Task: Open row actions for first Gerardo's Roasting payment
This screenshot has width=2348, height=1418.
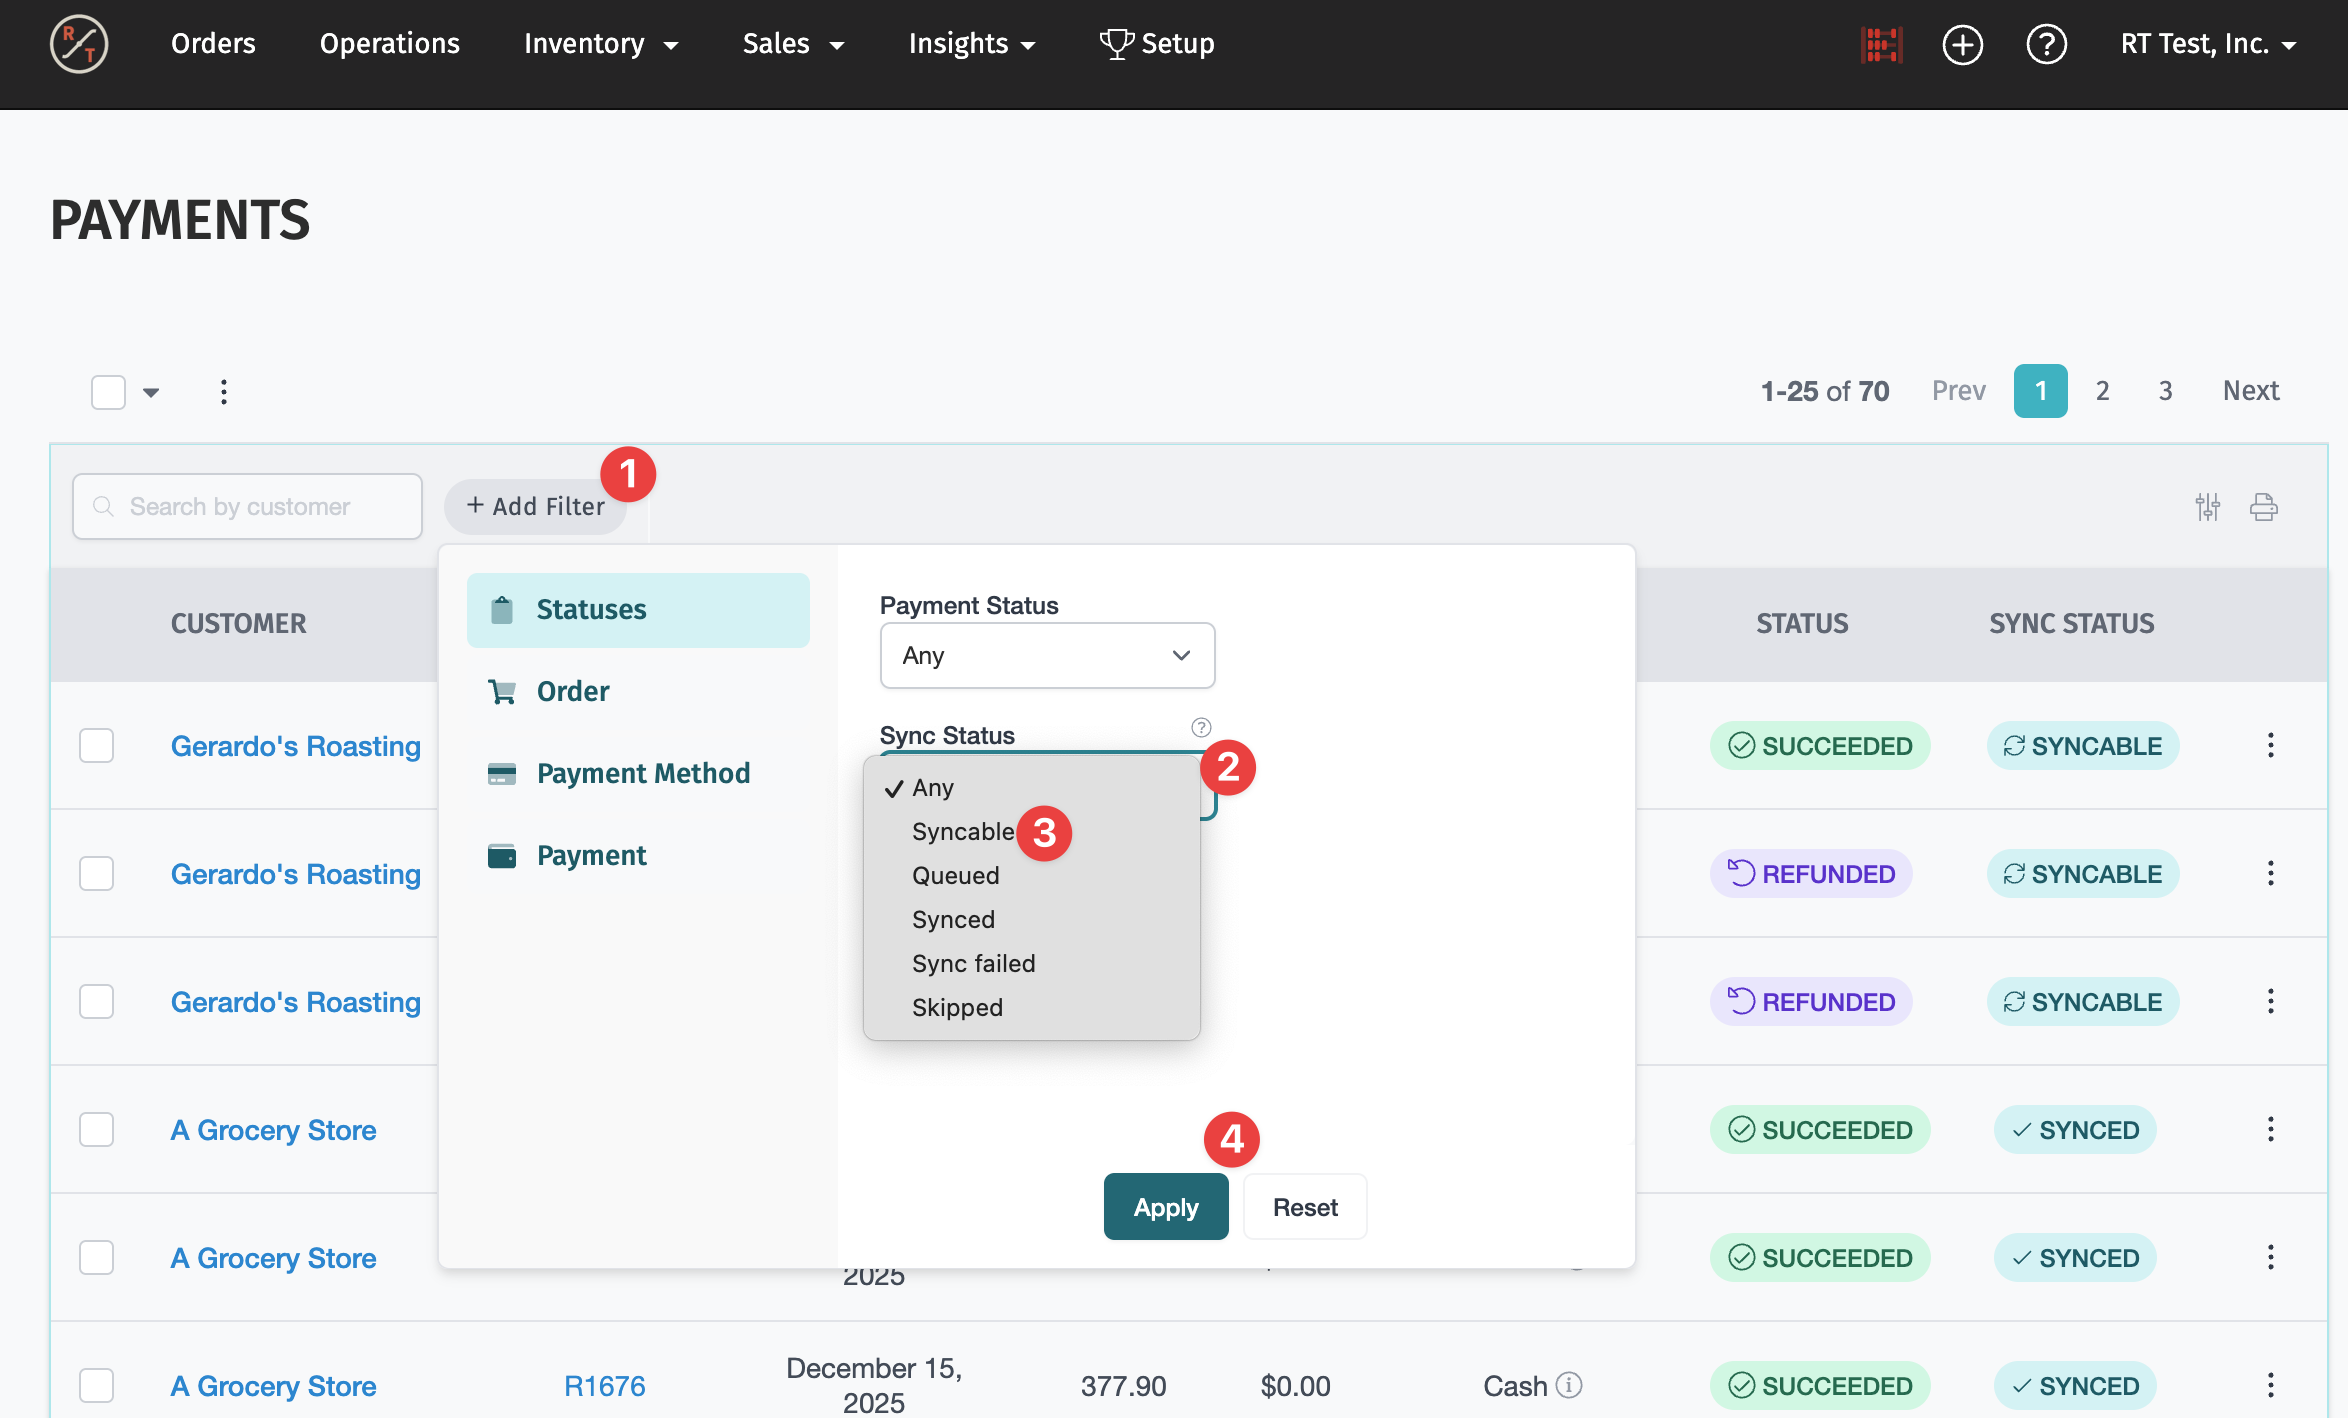Action: coord(2270,746)
